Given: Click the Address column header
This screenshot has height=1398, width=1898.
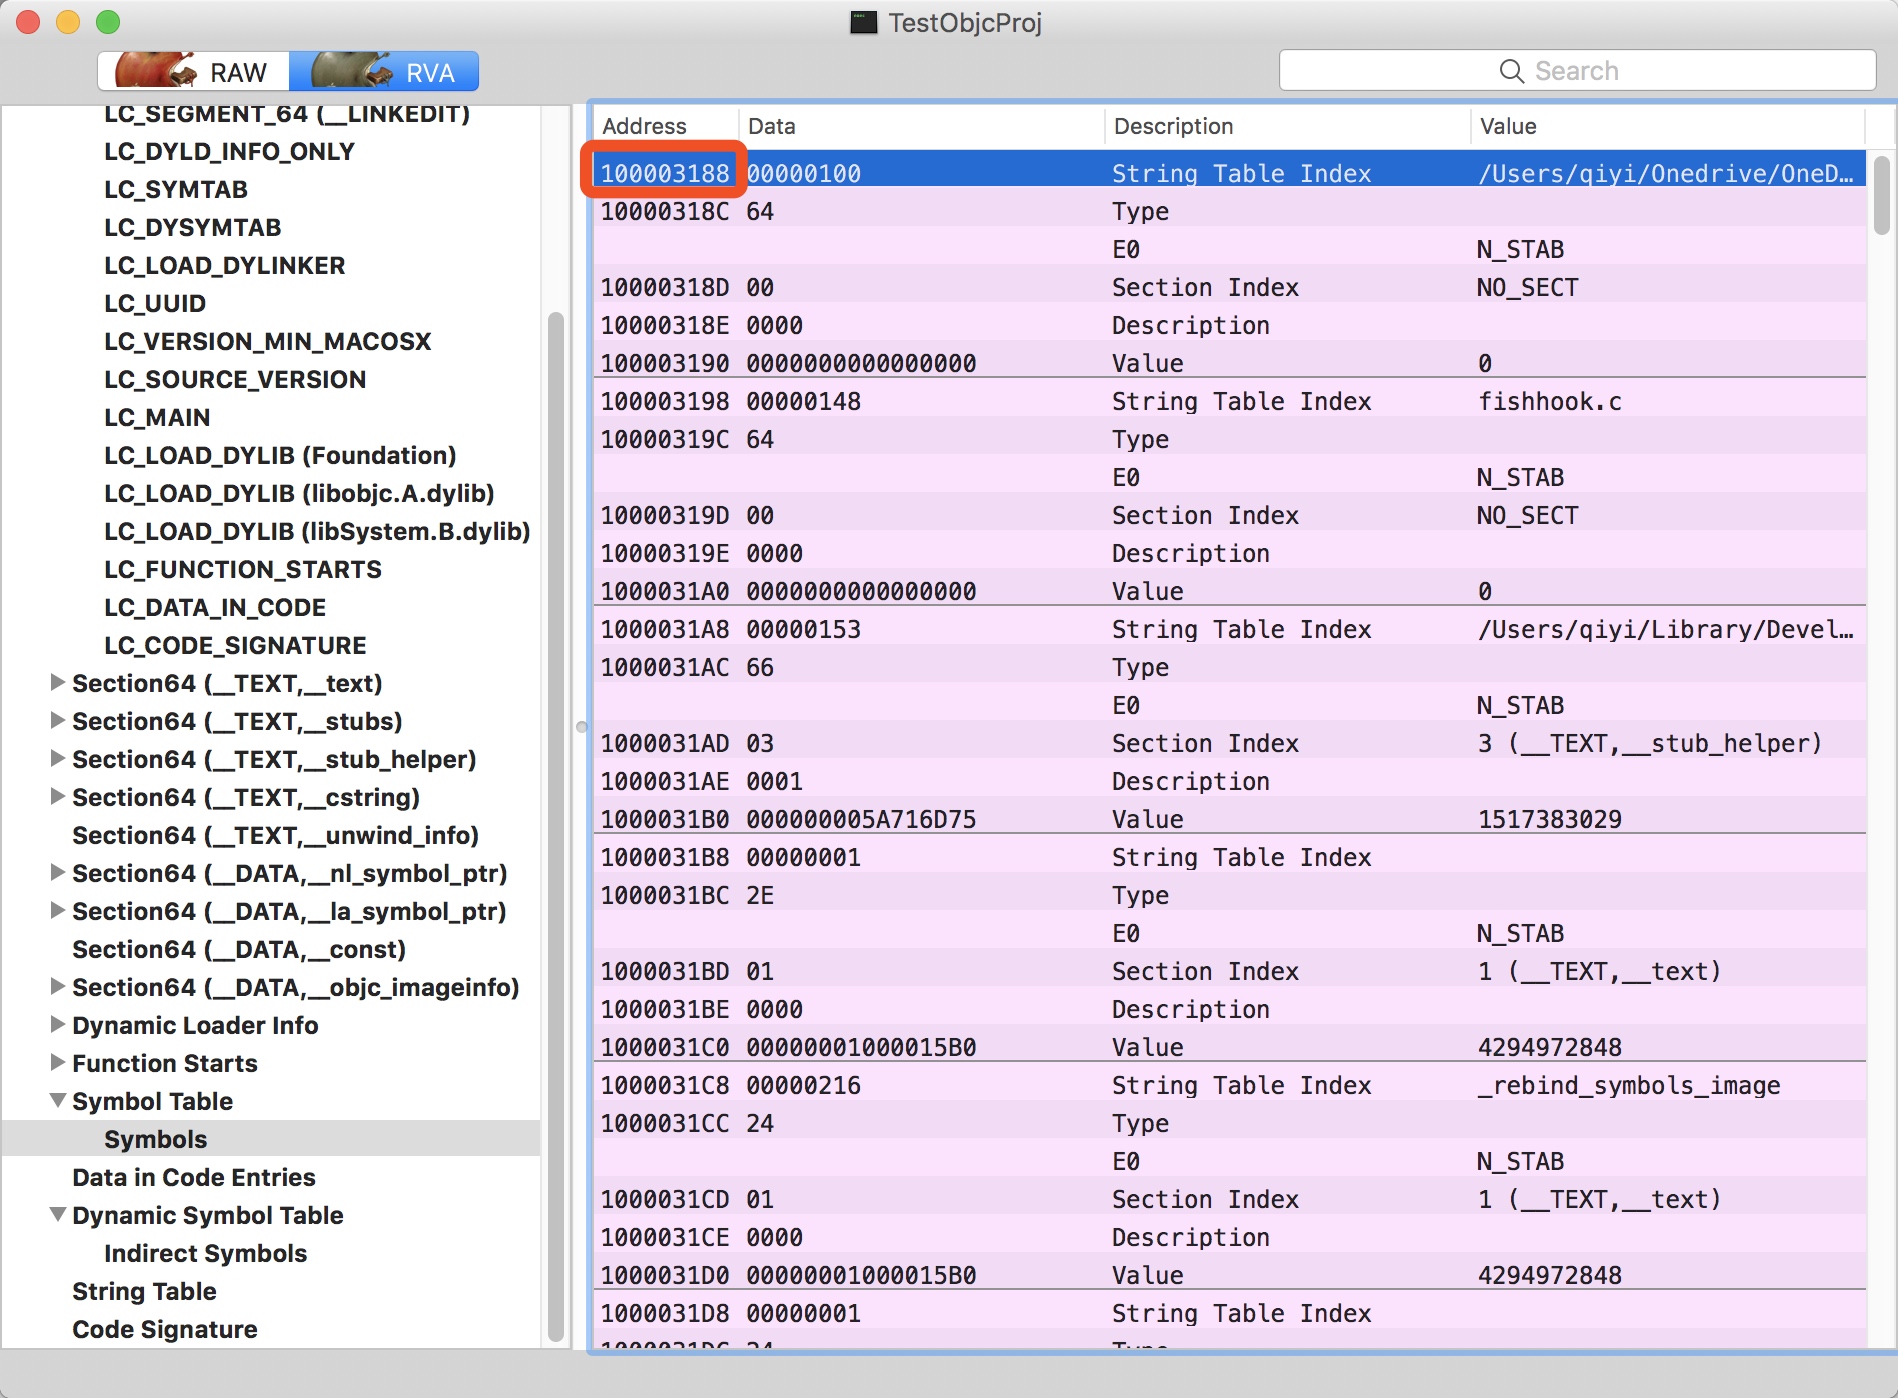Looking at the screenshot, I should (x=666, y=126).
